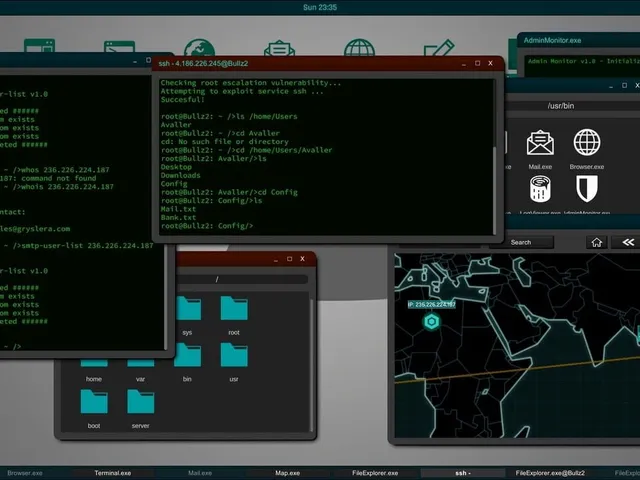
Task: Click the root path bar in file explorer
Action: (x=242, y=280)
